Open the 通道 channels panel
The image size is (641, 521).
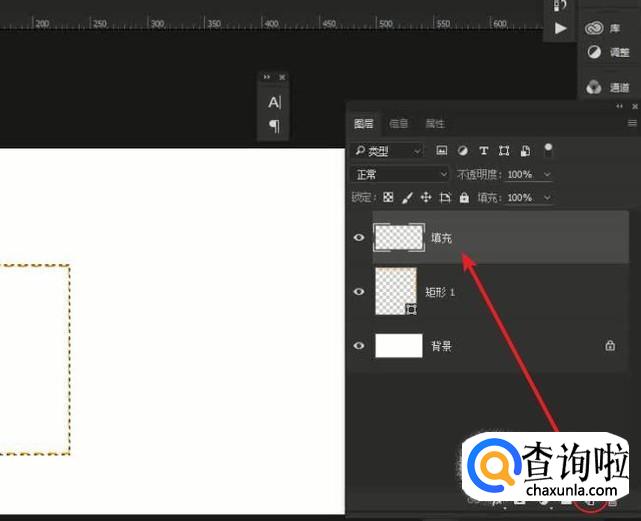tap(608, 87)
